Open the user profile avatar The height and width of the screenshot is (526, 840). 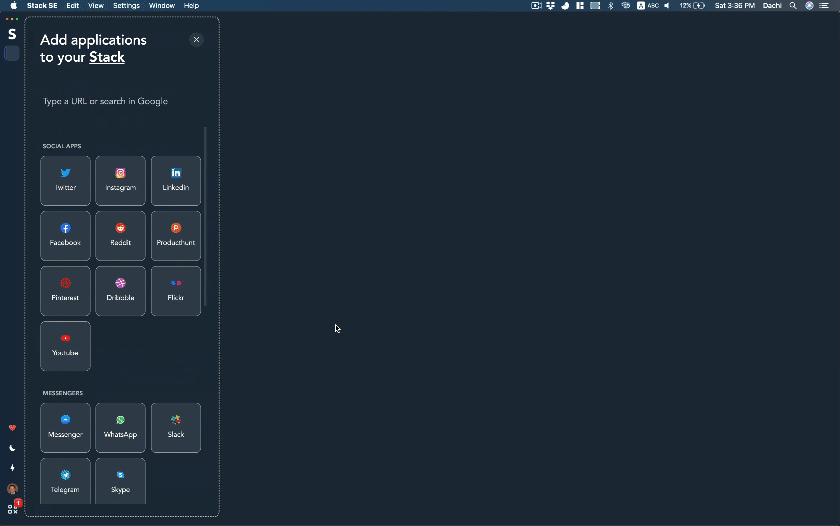(x=12, y=489)
